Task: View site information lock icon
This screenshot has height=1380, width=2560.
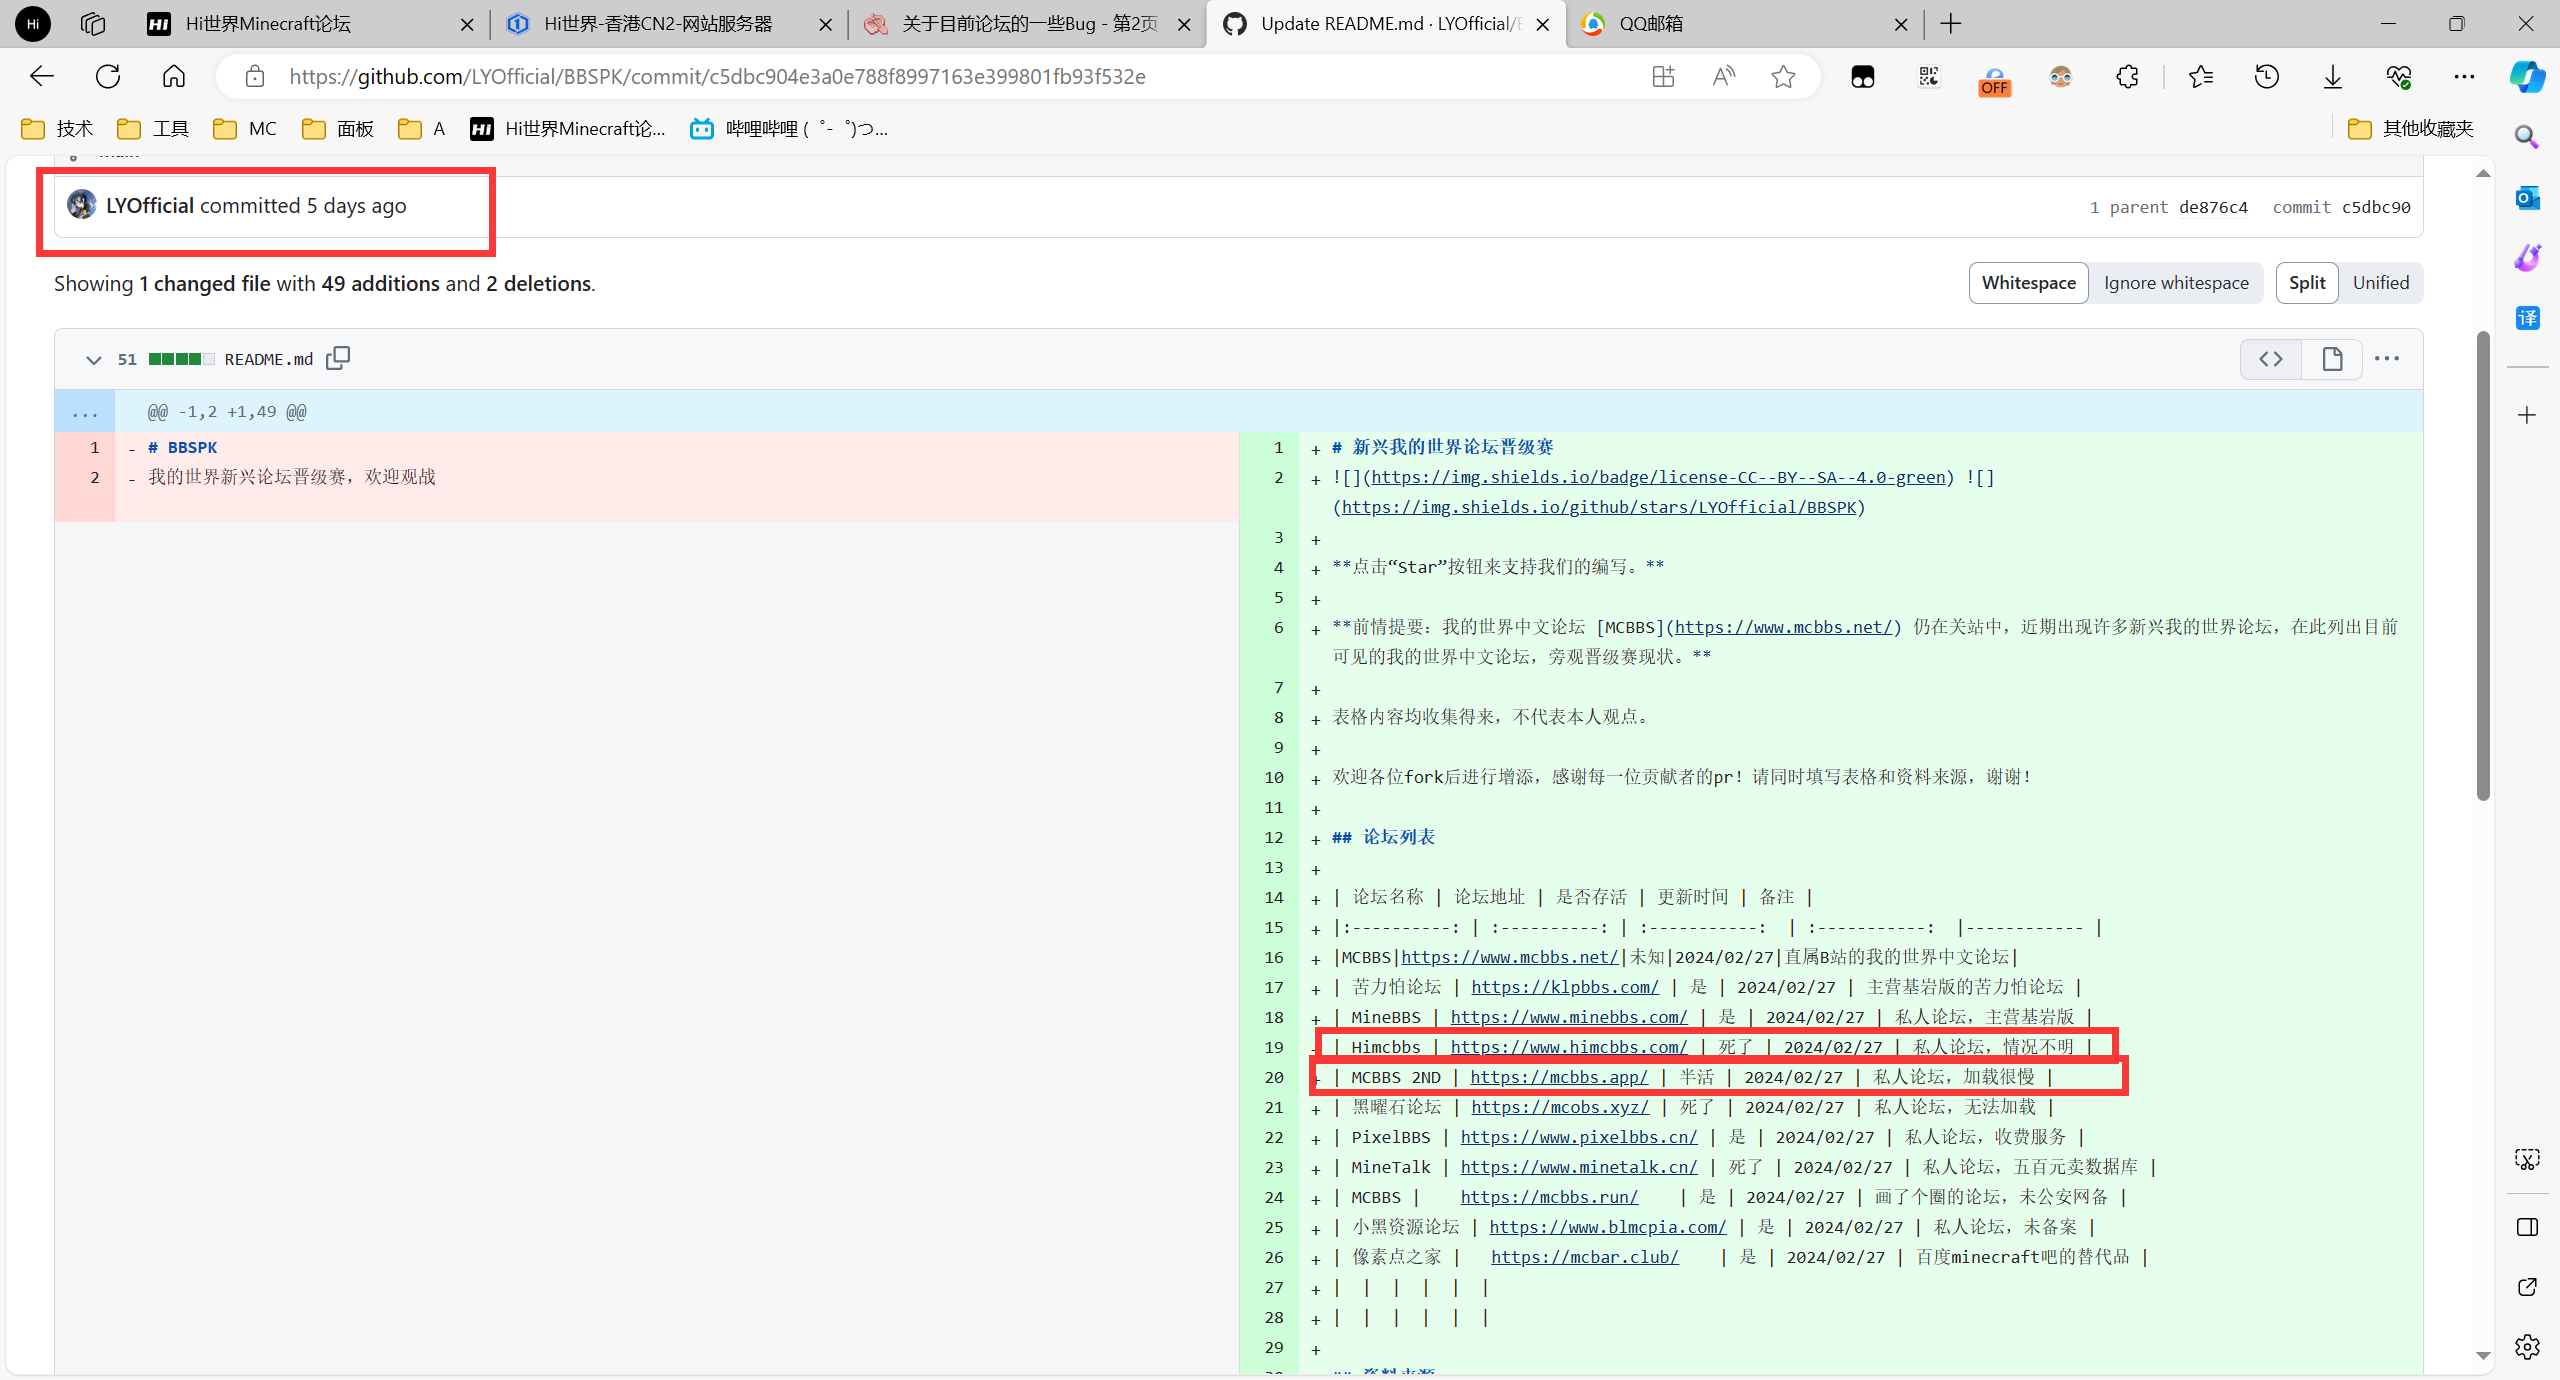Action: point(254,77)
